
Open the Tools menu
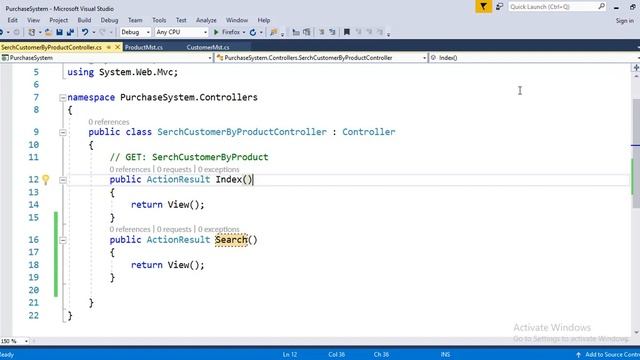click(x=159, y=20)
